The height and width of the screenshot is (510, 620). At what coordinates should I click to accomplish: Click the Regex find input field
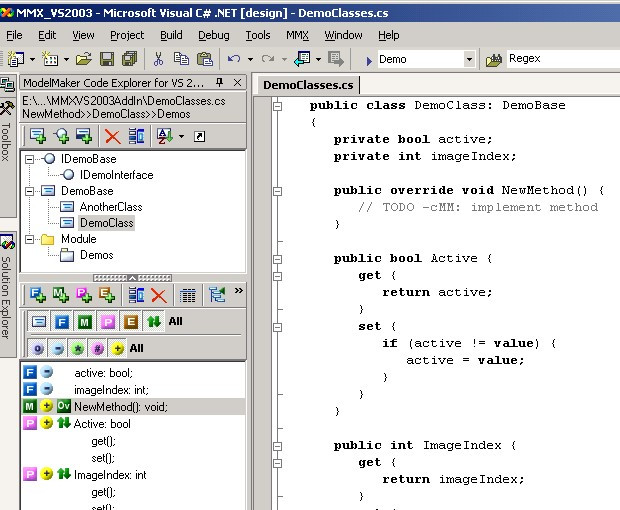[563, 59]
